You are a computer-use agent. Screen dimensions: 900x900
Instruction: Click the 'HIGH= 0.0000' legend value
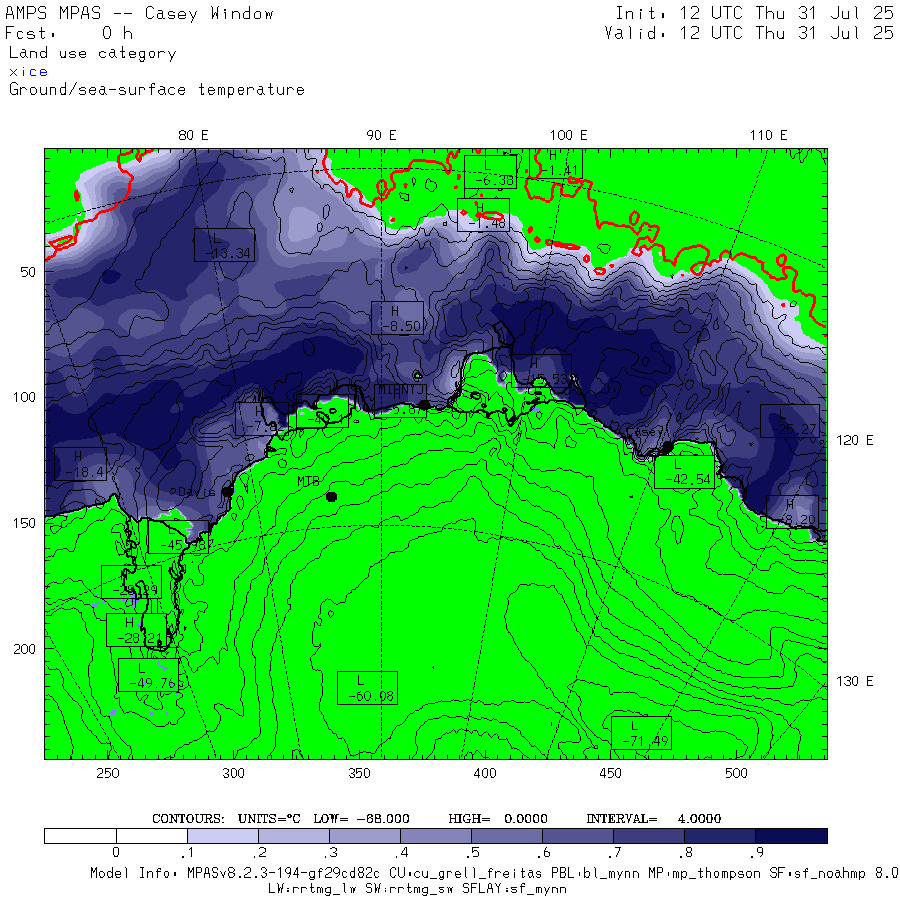[x=498, y=818]
